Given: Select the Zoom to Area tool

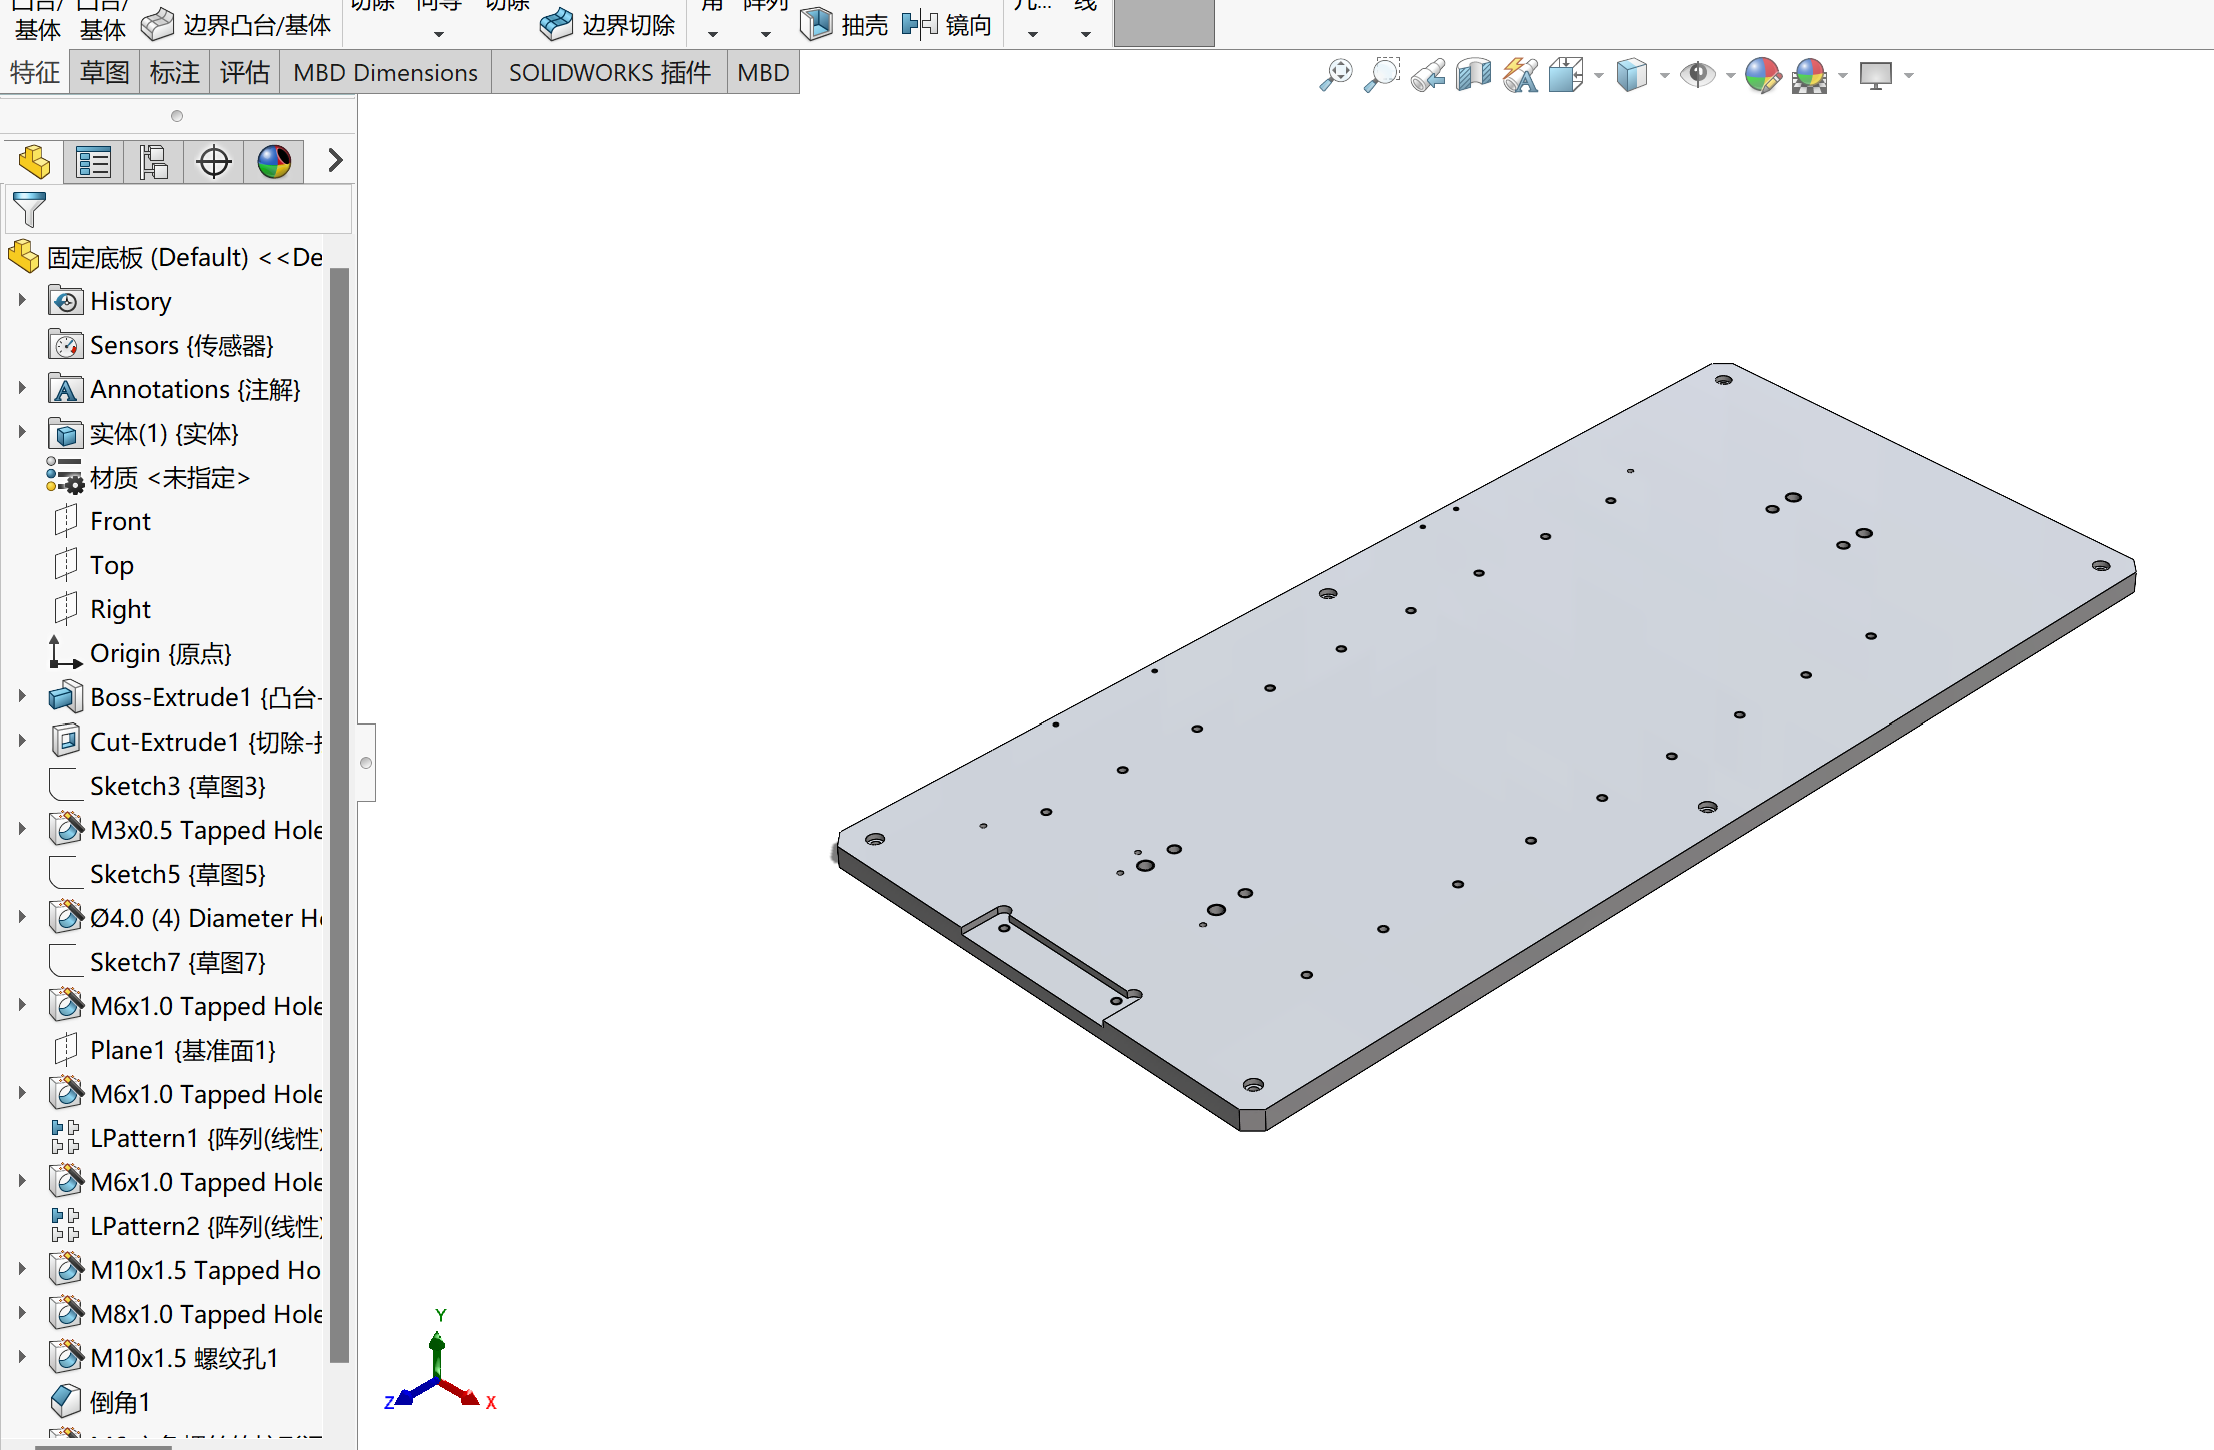Looking at the screenshot, I should click(1382, 75).
